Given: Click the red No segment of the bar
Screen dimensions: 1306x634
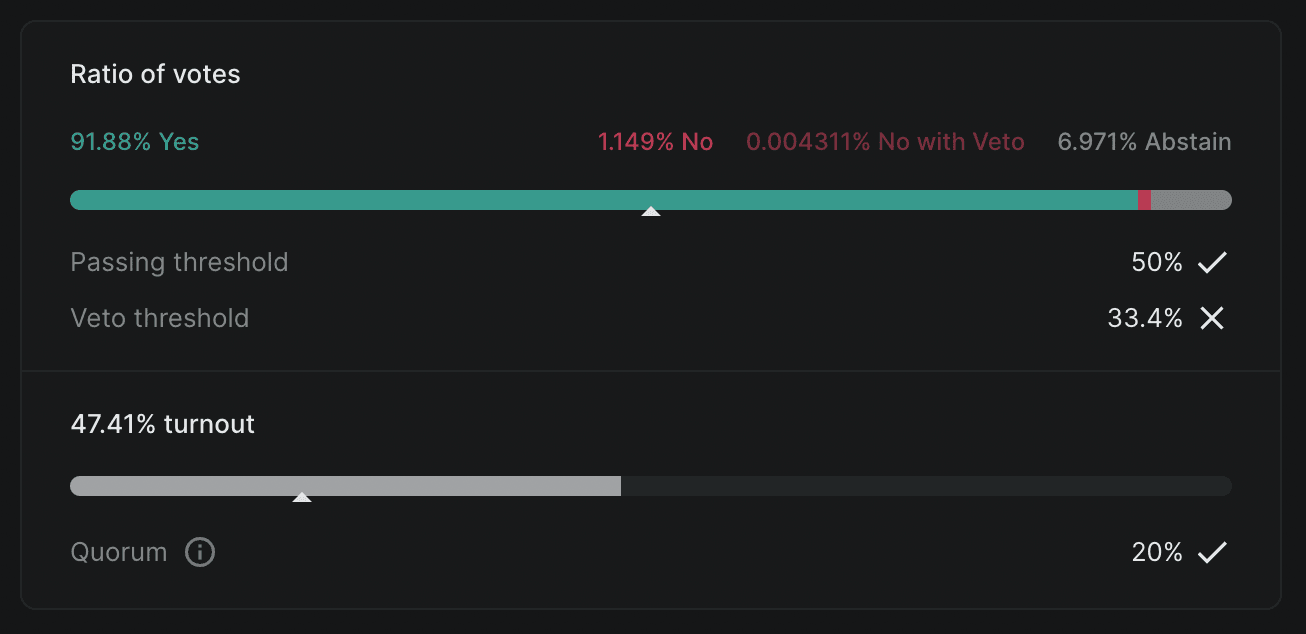Looking at the screenshot, I should [x=1144, y=199].
